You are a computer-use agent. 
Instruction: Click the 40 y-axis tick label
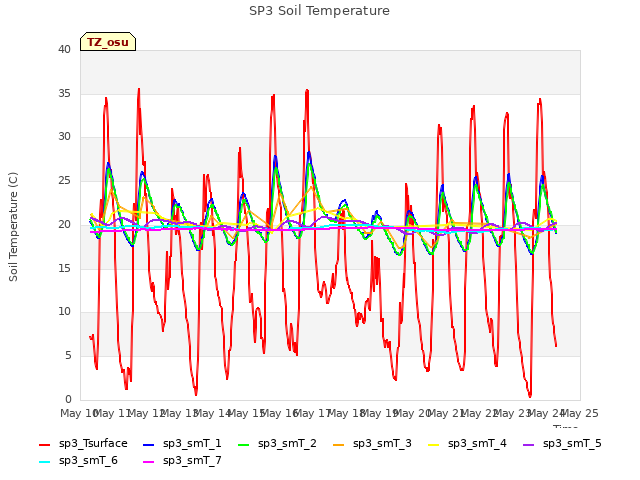64,50
